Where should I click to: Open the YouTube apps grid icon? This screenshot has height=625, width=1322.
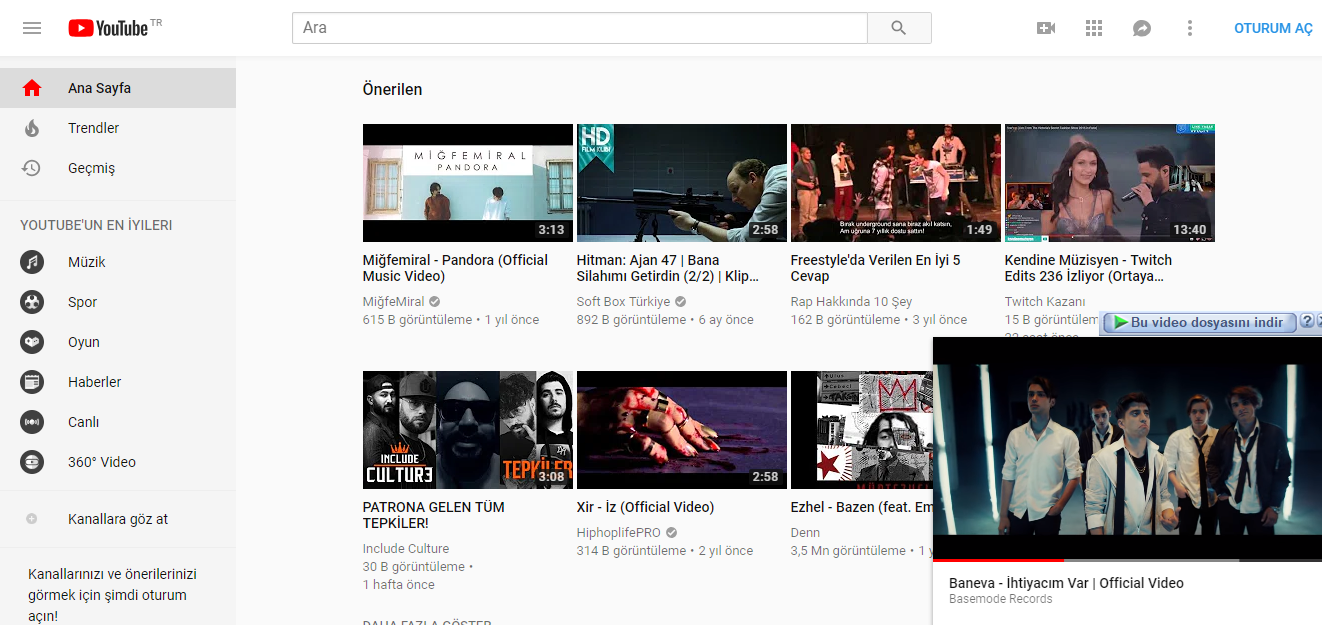(1094, 28)
